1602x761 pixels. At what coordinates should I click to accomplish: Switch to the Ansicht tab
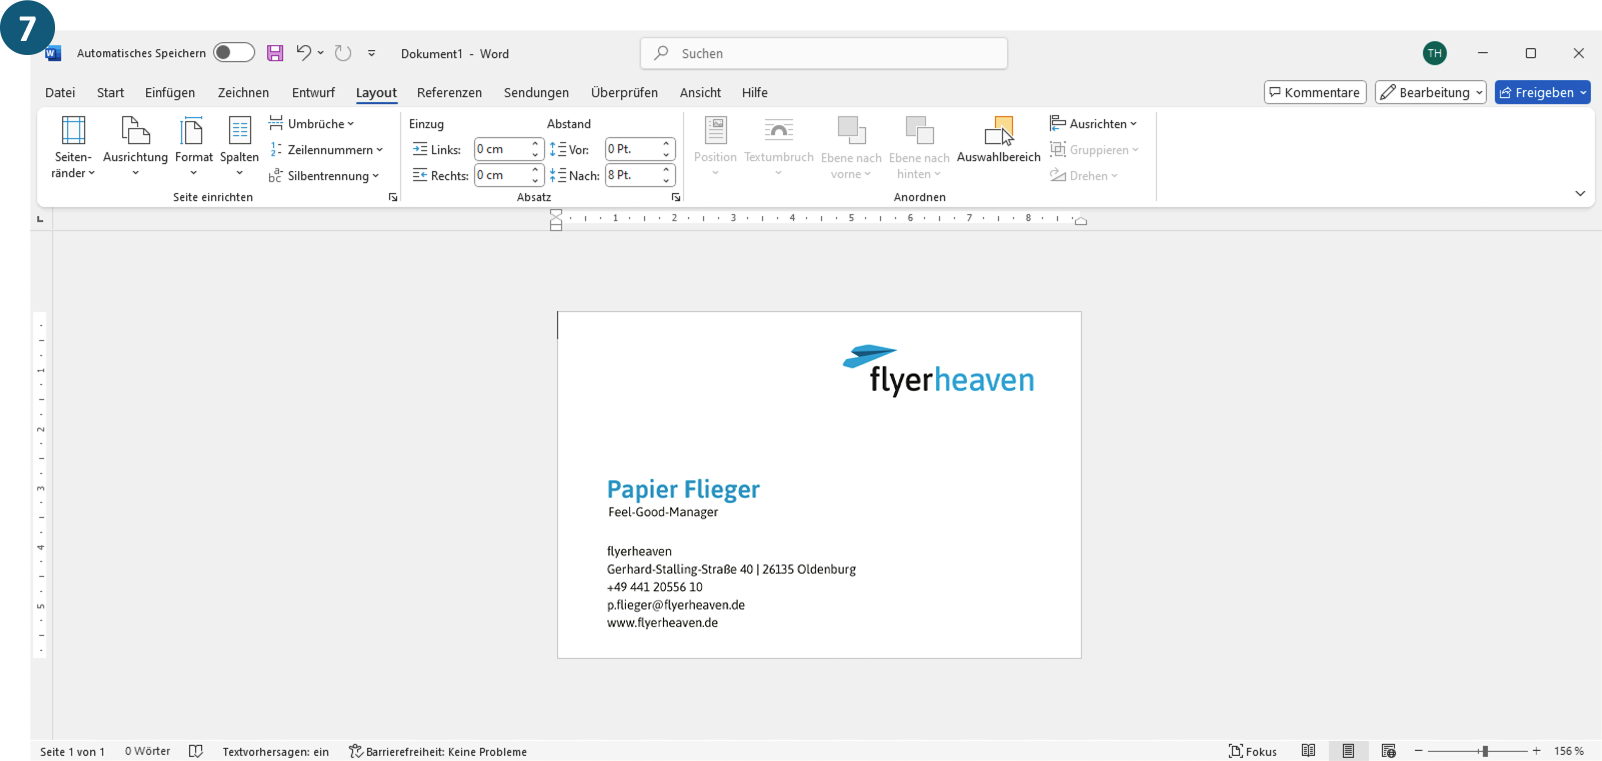tap(700, 93)
